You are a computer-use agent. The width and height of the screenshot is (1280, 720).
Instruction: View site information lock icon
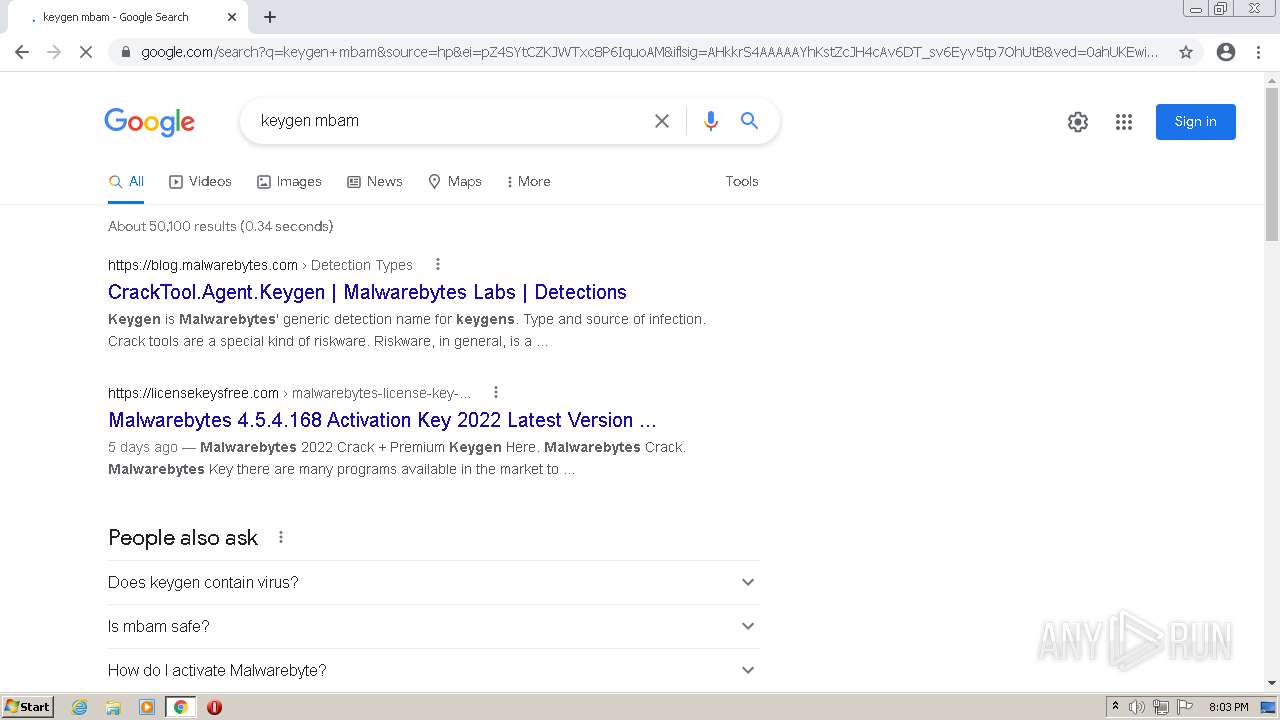pyautogui.click(x=125, y=52)
